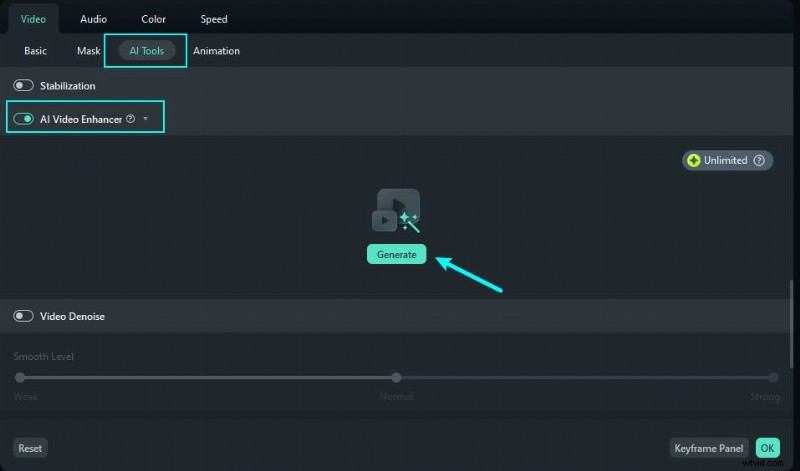Expand the AI Video Enhancer dropdown arrow
800x471 pixels.
click(146, 119)
